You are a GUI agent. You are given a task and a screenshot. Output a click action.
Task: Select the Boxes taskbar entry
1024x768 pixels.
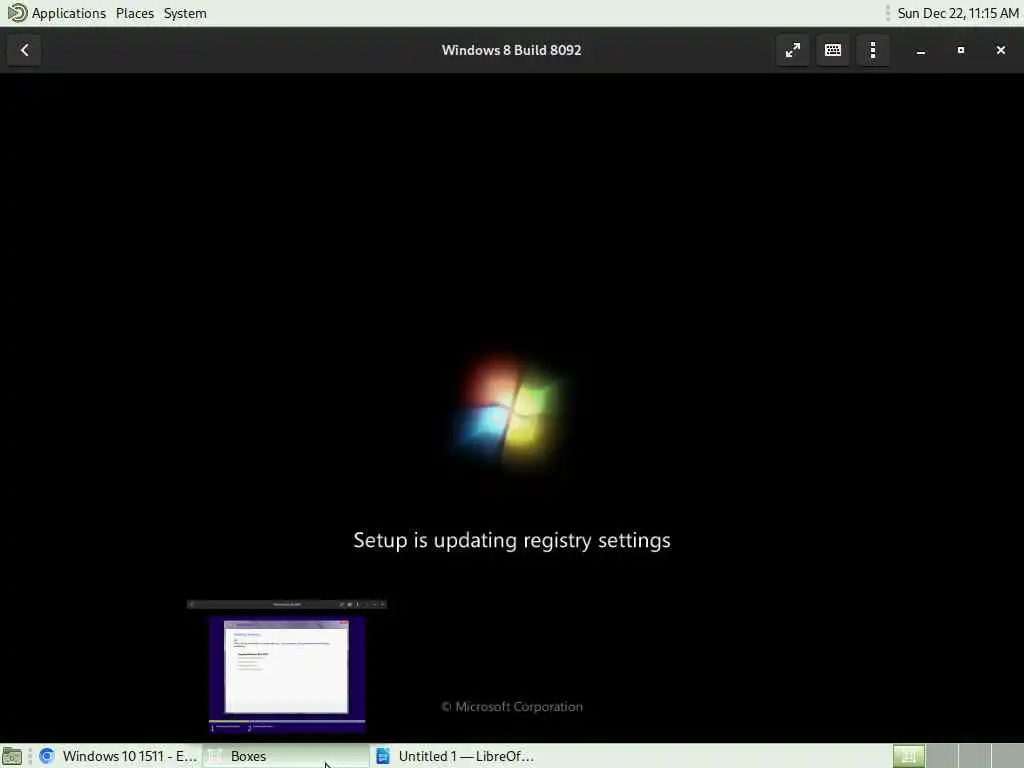pos(285,756)
